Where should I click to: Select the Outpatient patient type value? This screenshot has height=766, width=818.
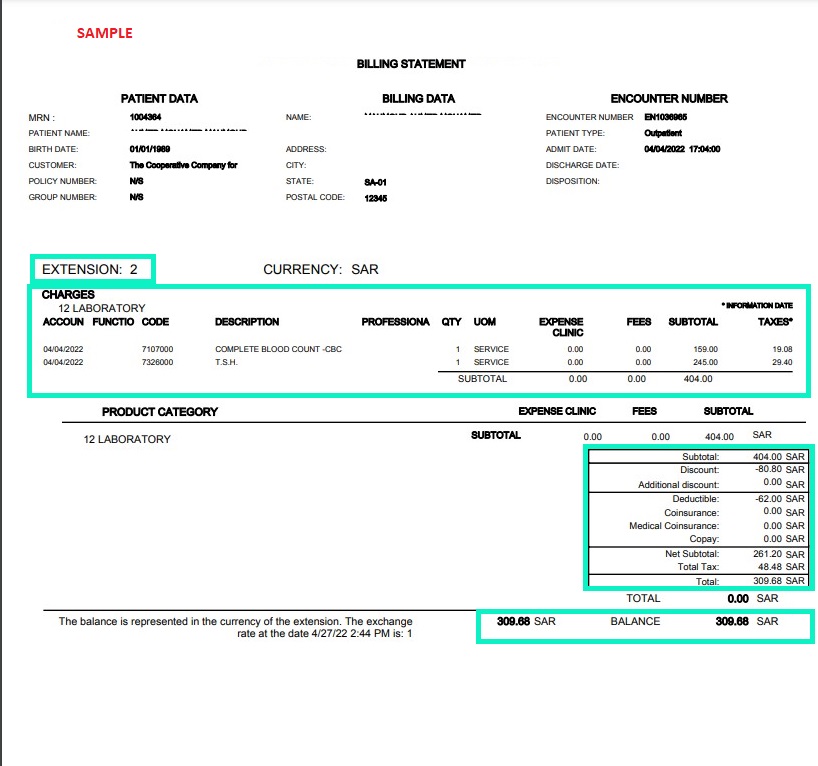pyautogui.click(x=665, y=133)
